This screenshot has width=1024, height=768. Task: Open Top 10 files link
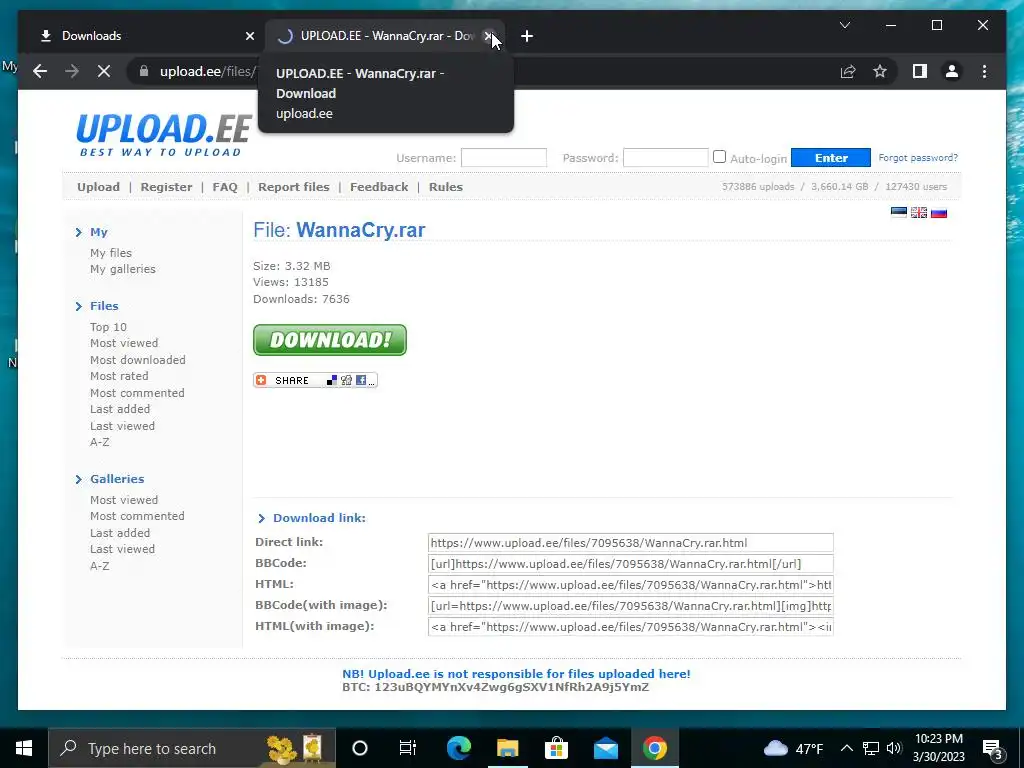pyautogui.click(x=108, y=327)
